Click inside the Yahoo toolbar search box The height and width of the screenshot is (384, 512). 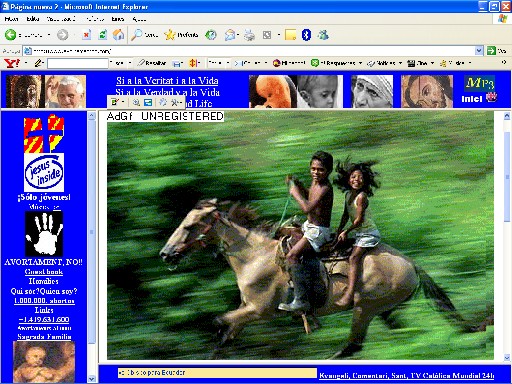tap(78, 63)
